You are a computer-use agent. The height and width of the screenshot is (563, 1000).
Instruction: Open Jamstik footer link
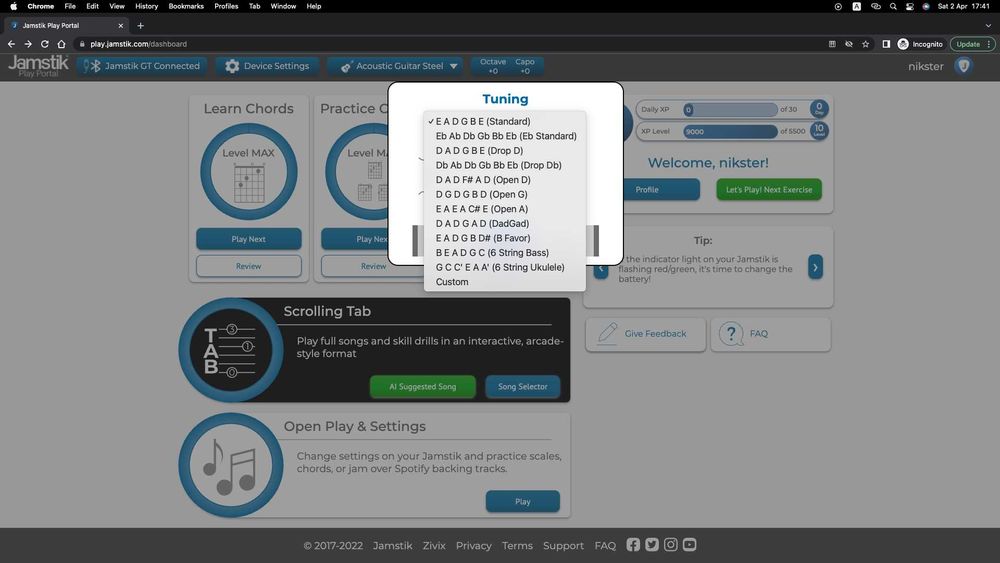point(392,546)
